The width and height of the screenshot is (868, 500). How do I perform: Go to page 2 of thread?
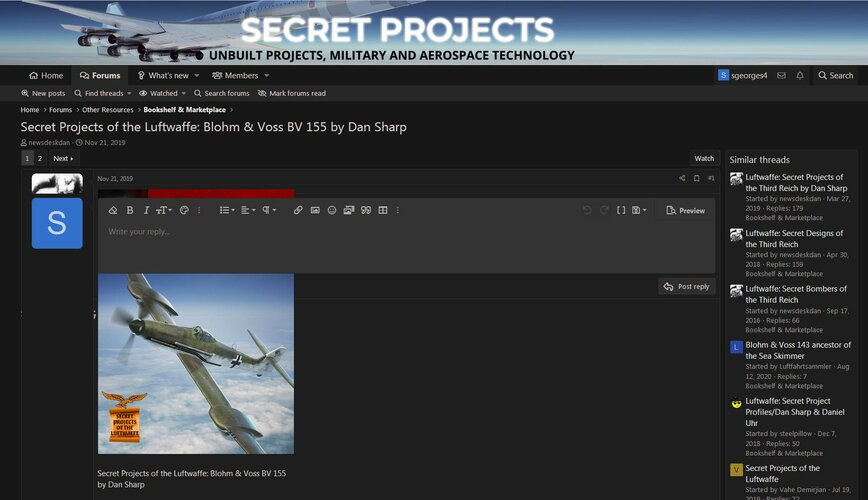(x=40, y=158)
